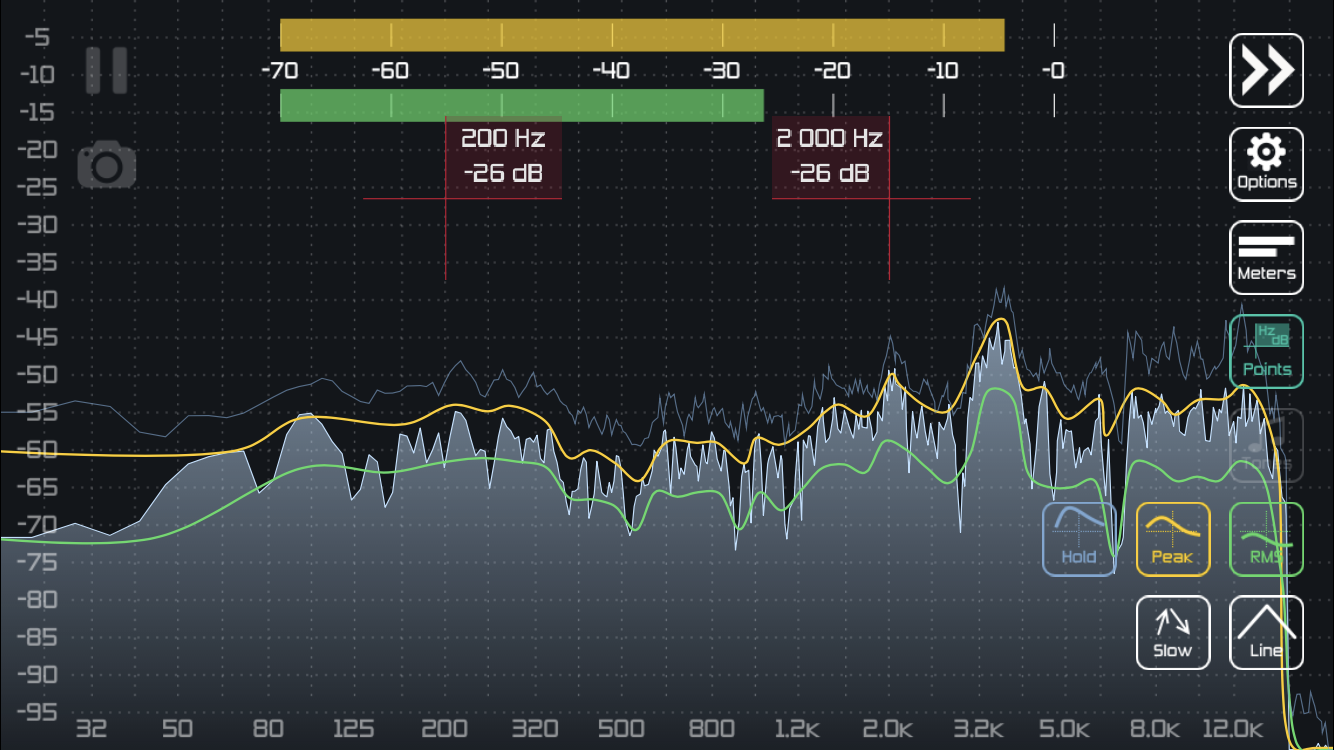Change the Slow response speed
The height and width of the screenshot is (750, 1334).
1173,632
